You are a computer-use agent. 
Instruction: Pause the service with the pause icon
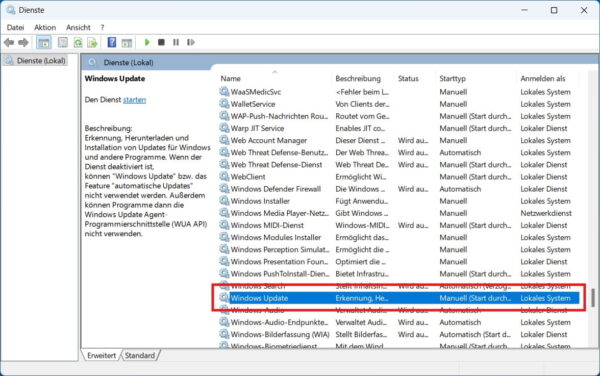(x=176, y=42)
